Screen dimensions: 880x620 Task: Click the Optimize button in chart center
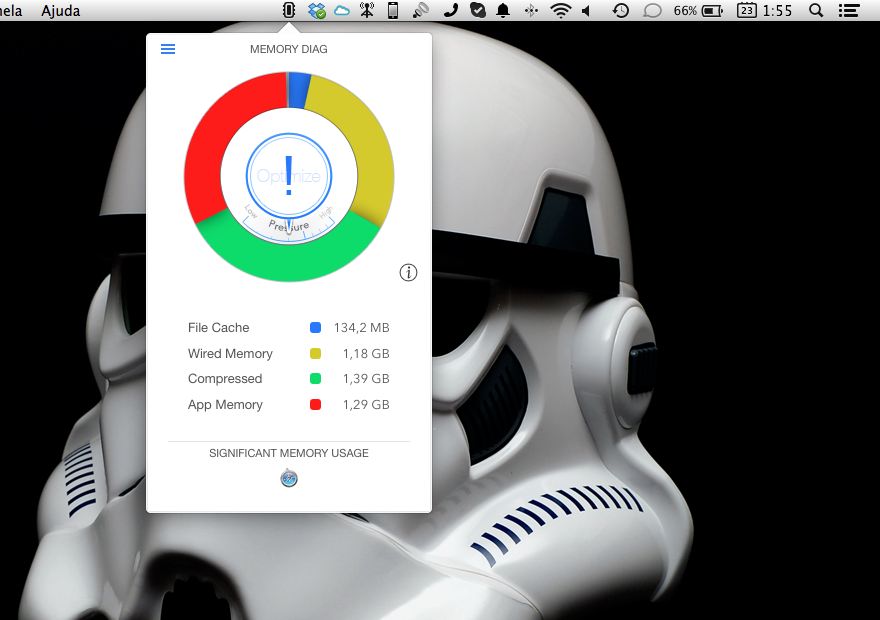click(x=288, y=176)
